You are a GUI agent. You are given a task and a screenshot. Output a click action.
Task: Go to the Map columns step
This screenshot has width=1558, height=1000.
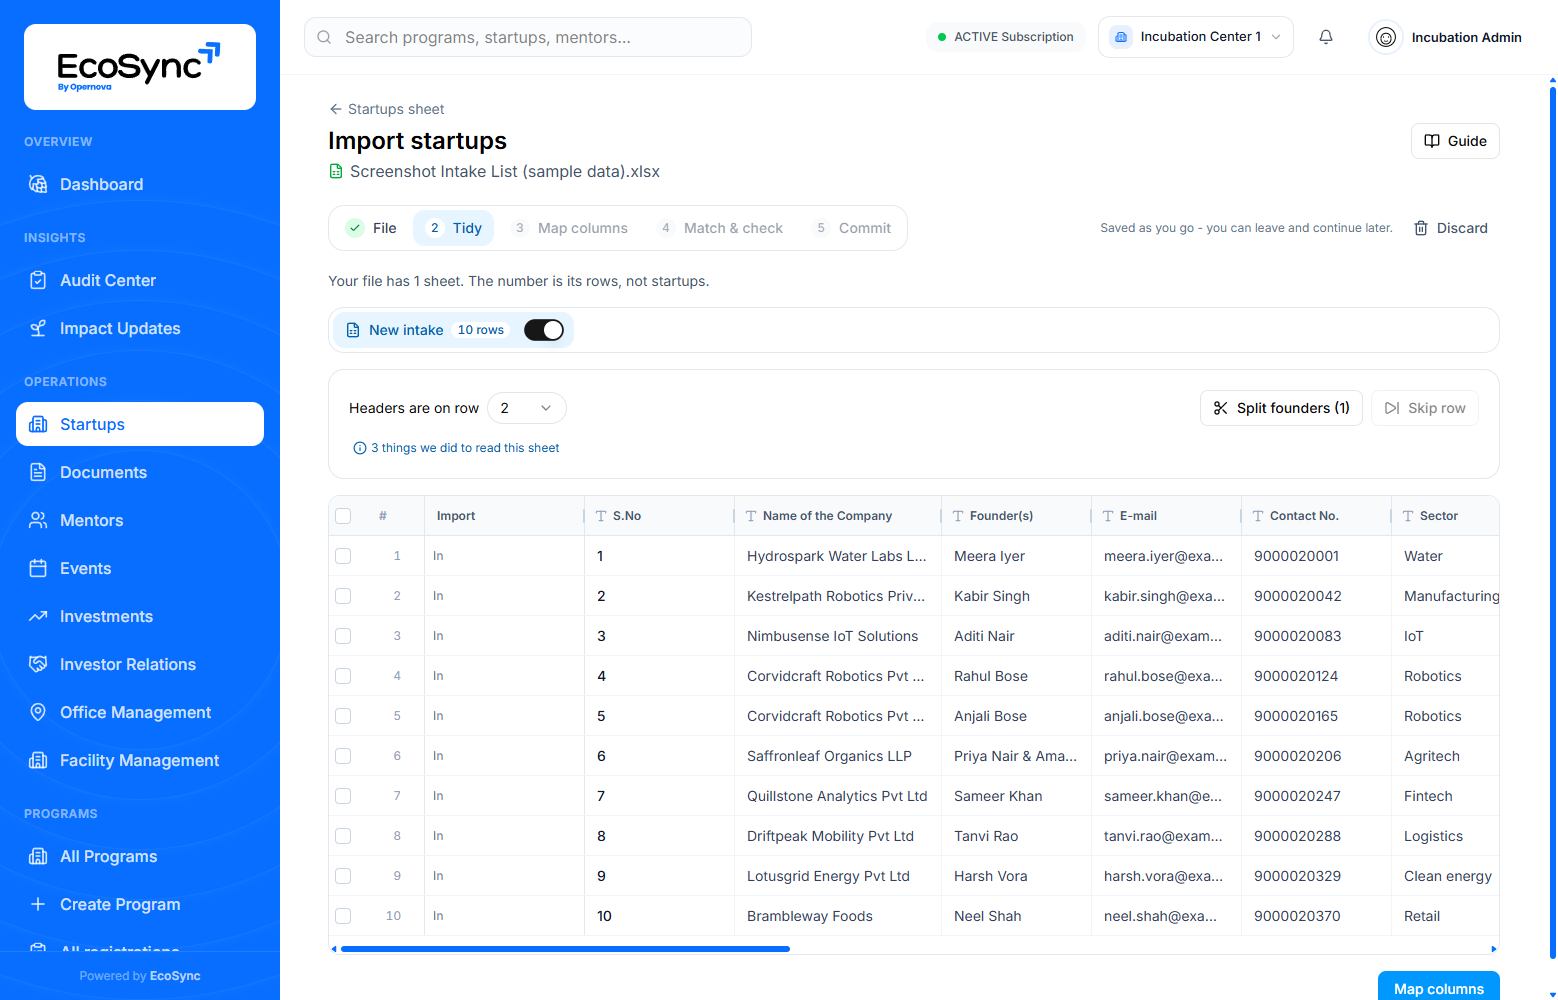[570, 228]
